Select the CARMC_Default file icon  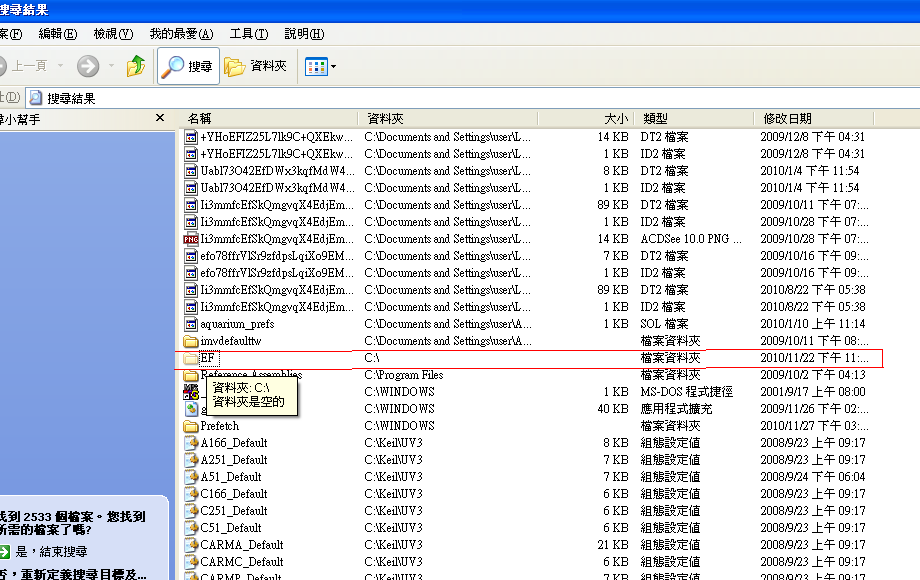click(190, 562)
